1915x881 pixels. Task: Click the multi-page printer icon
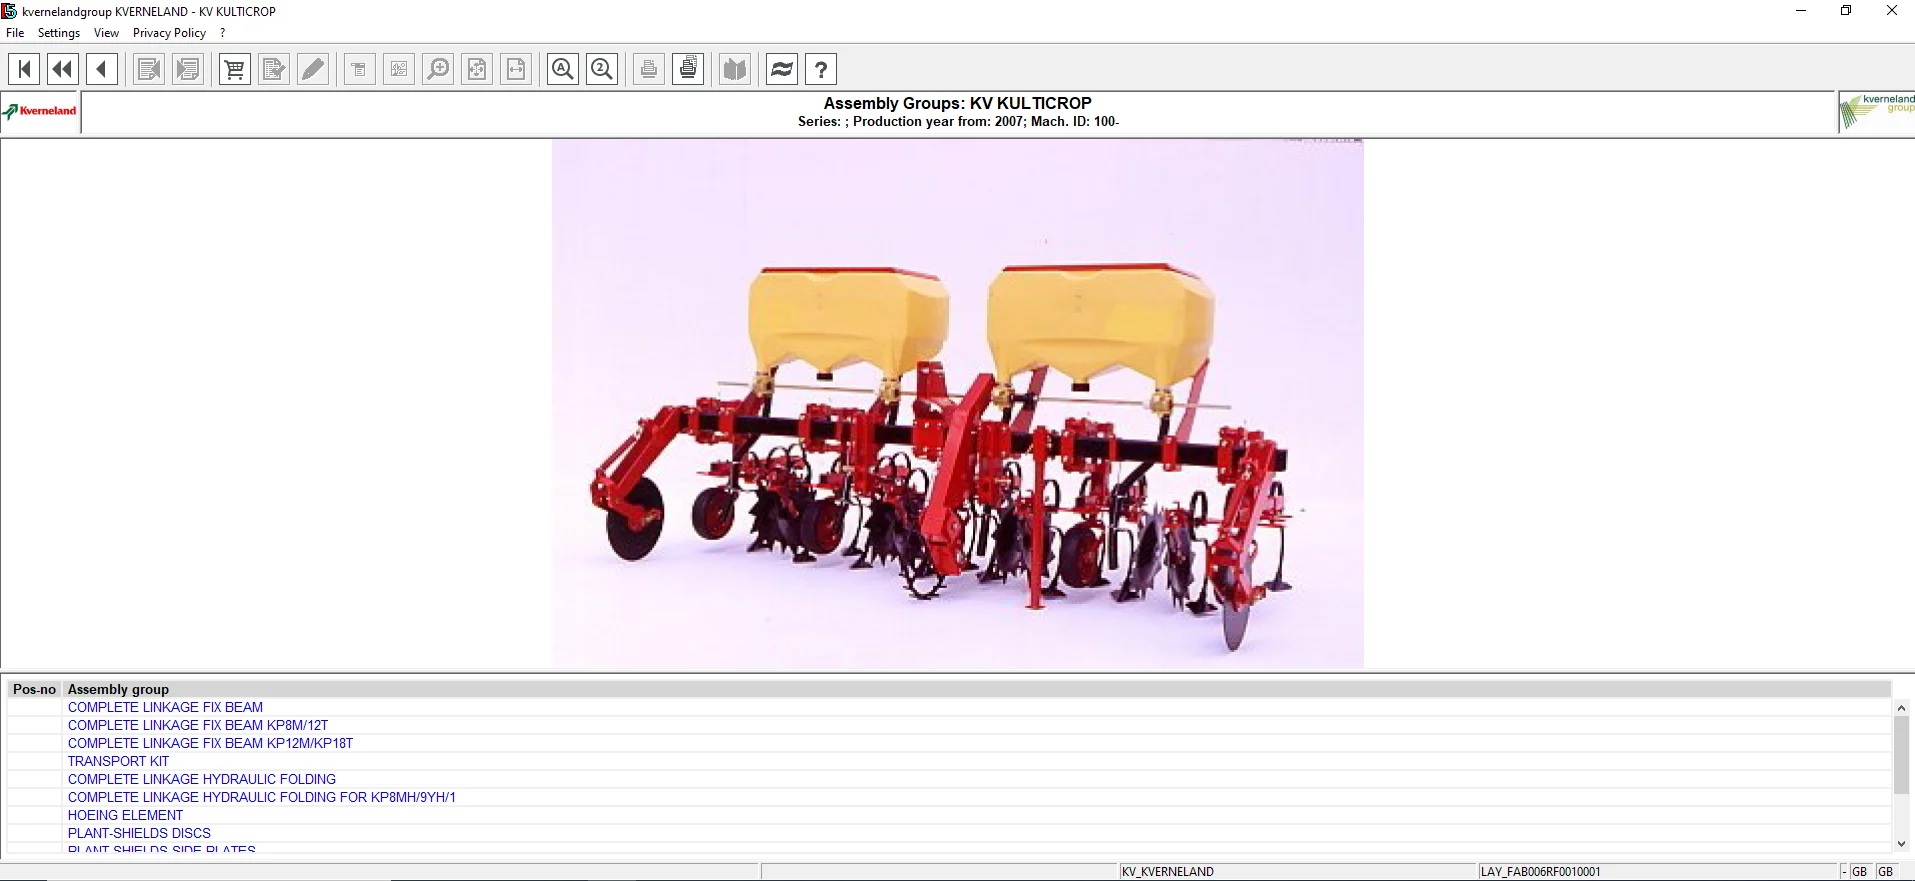pyautogui.click(x=688, y=69)
